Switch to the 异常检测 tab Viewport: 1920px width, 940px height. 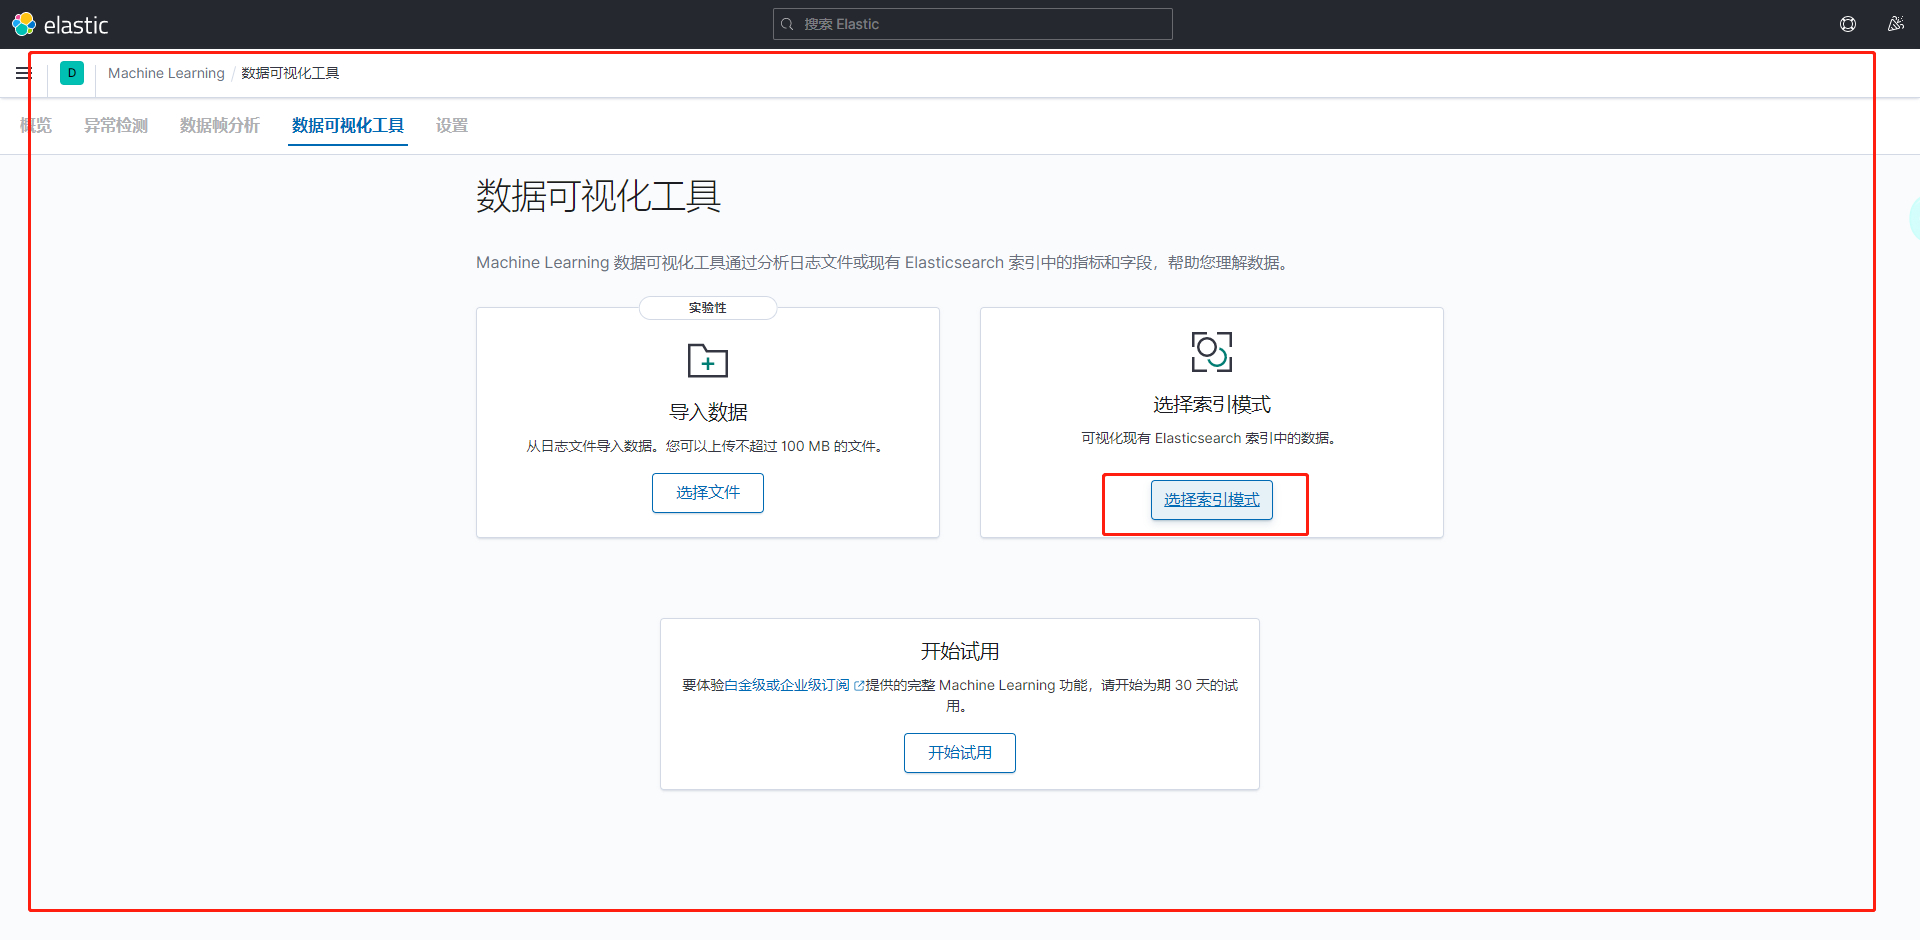click(x=116, y=125)
